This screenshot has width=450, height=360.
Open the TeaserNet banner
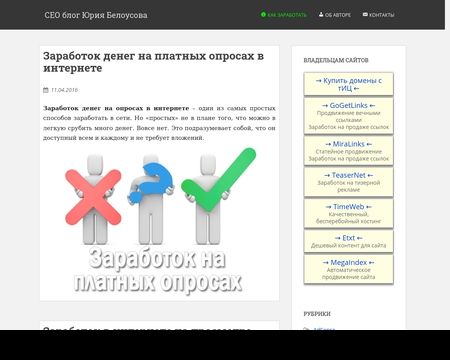pos(348,182)
